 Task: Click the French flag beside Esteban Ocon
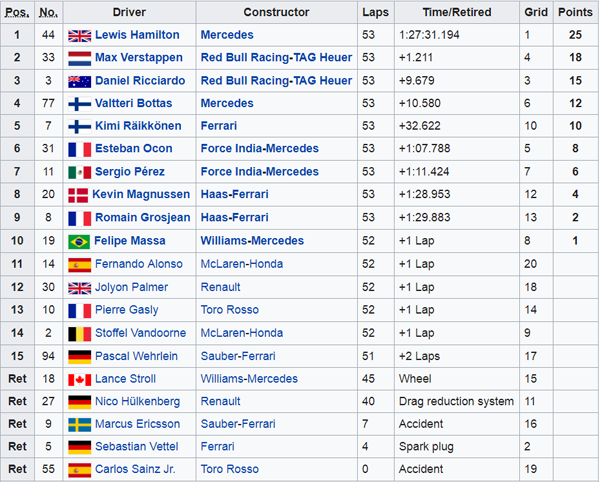click(80, 150)
